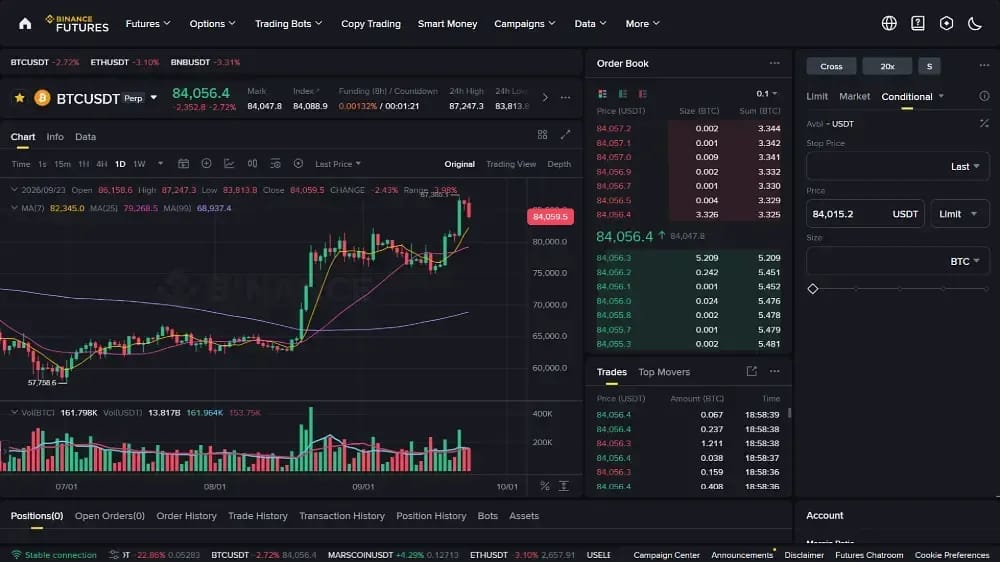Go to the Binance home icon
1000x562 pixels.
[x=25, y=24]
